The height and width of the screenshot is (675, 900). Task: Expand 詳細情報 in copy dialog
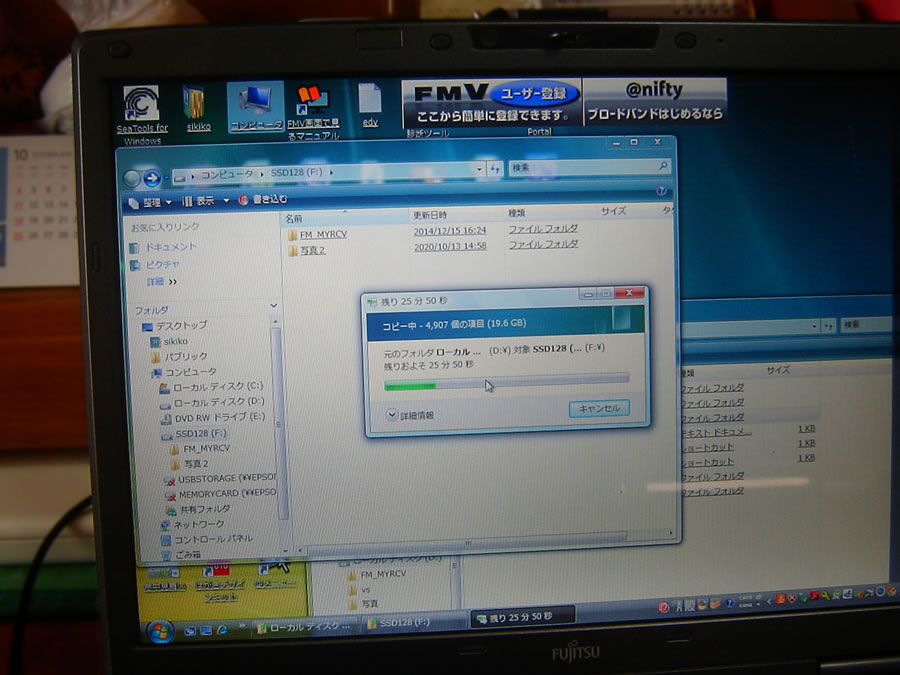coord(410,415)
